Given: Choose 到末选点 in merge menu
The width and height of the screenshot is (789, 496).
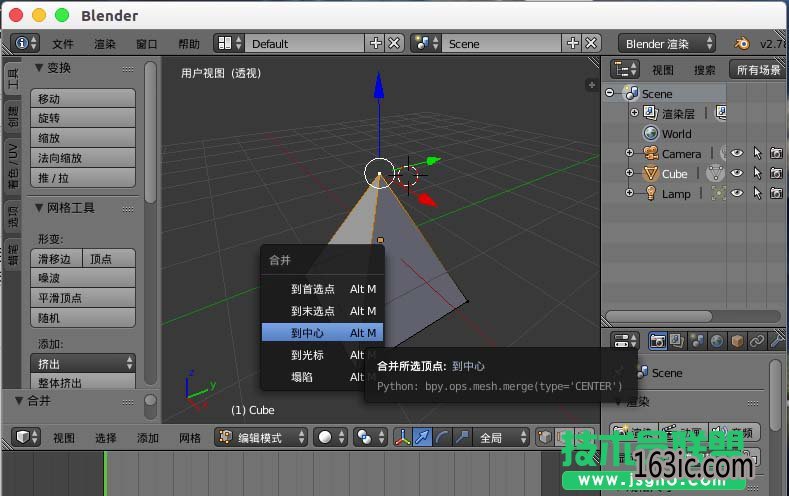Looking at the screenshot, I should coord(323,311).
